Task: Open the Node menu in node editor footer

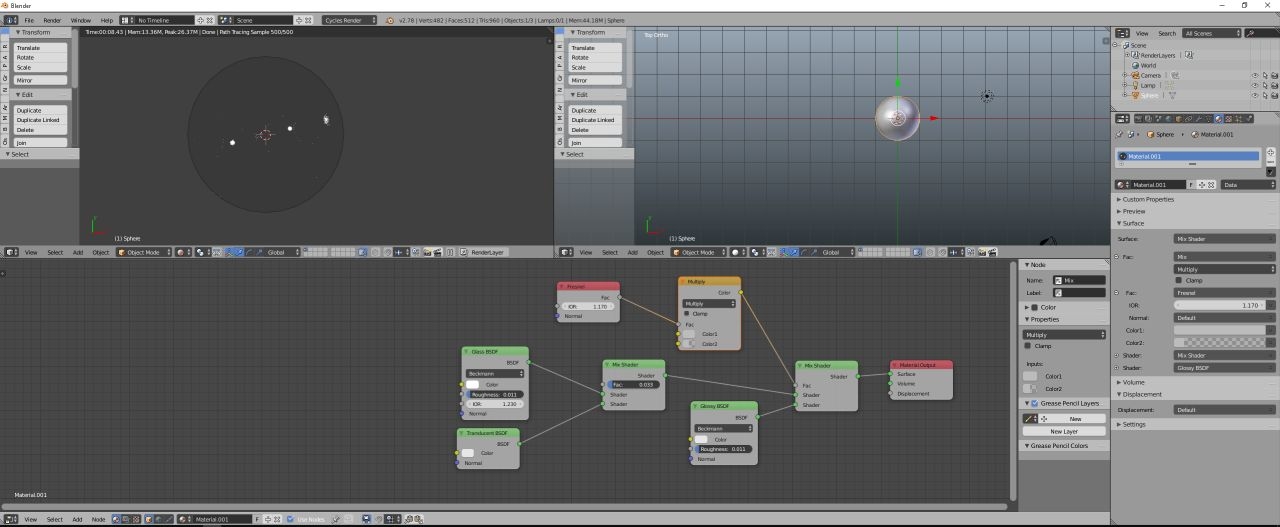Action: [x=98, y=519]
